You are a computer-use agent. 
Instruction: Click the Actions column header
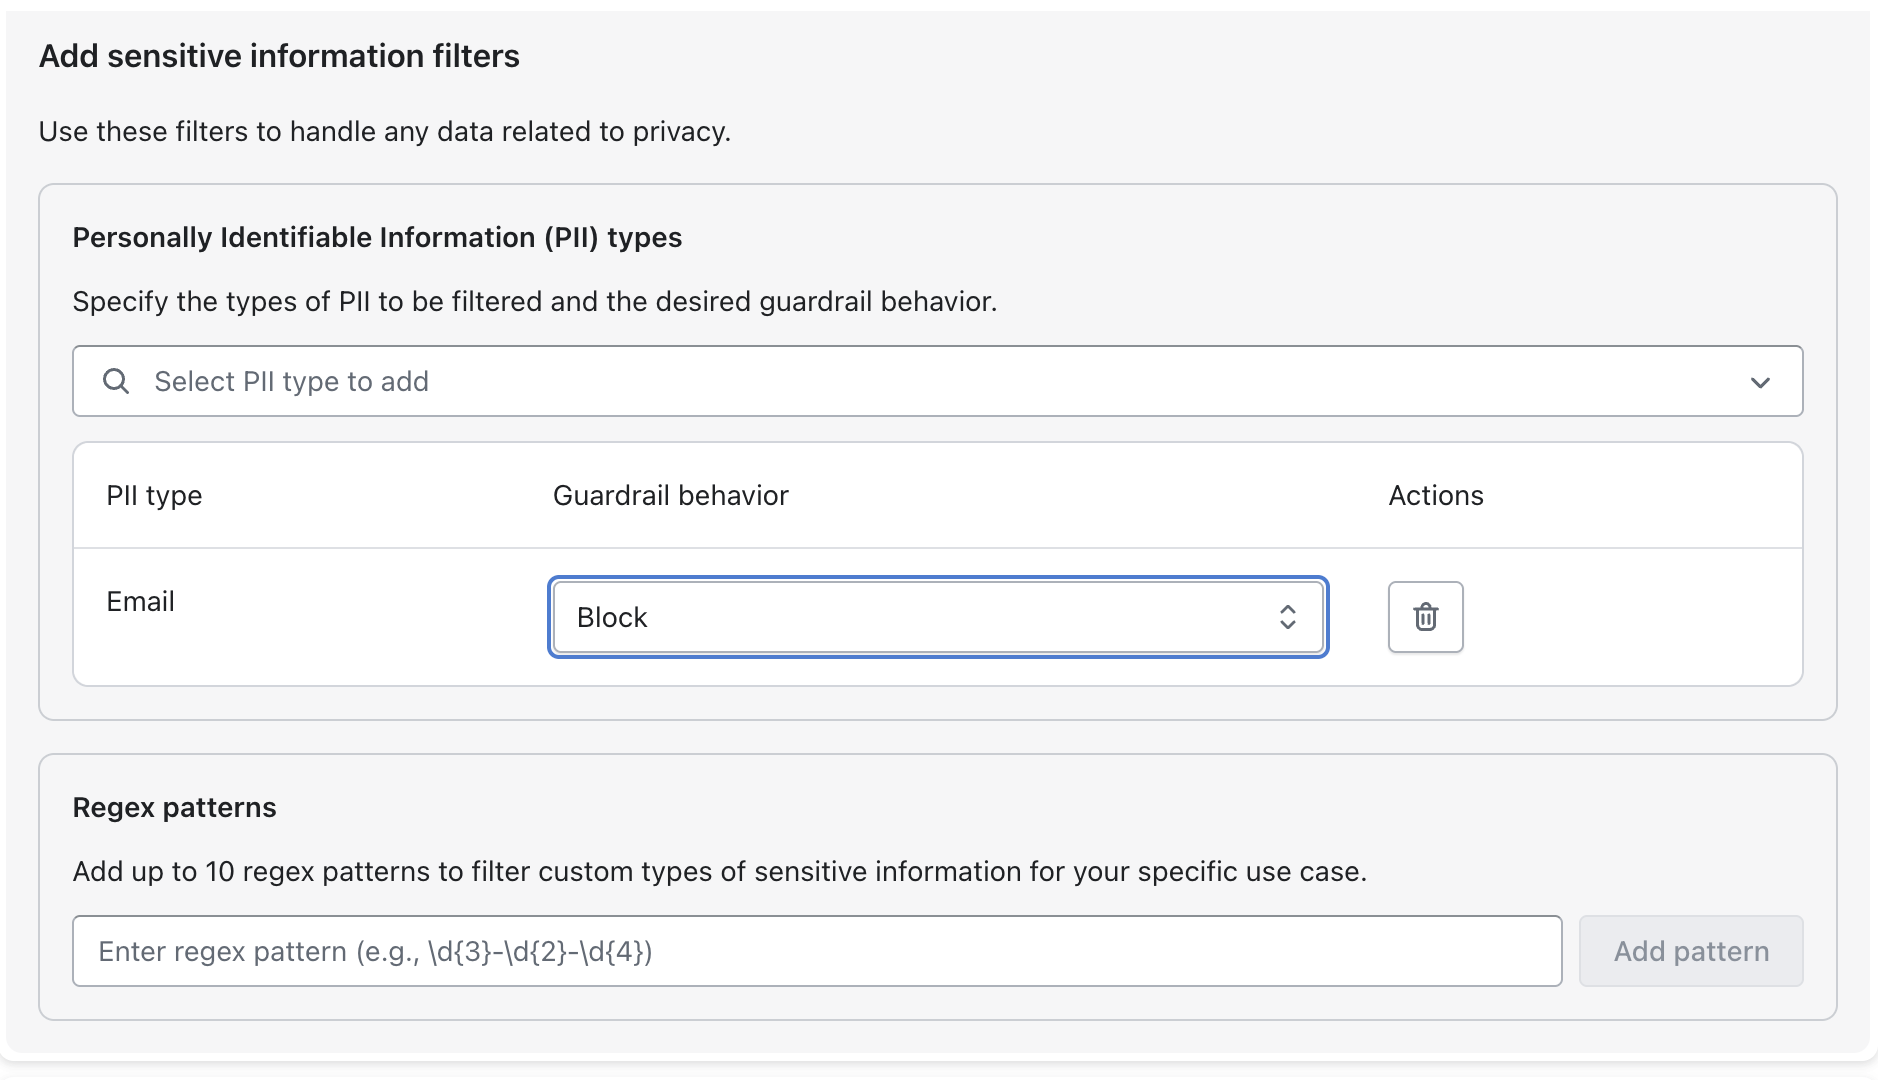click(x=1435, y=496)
